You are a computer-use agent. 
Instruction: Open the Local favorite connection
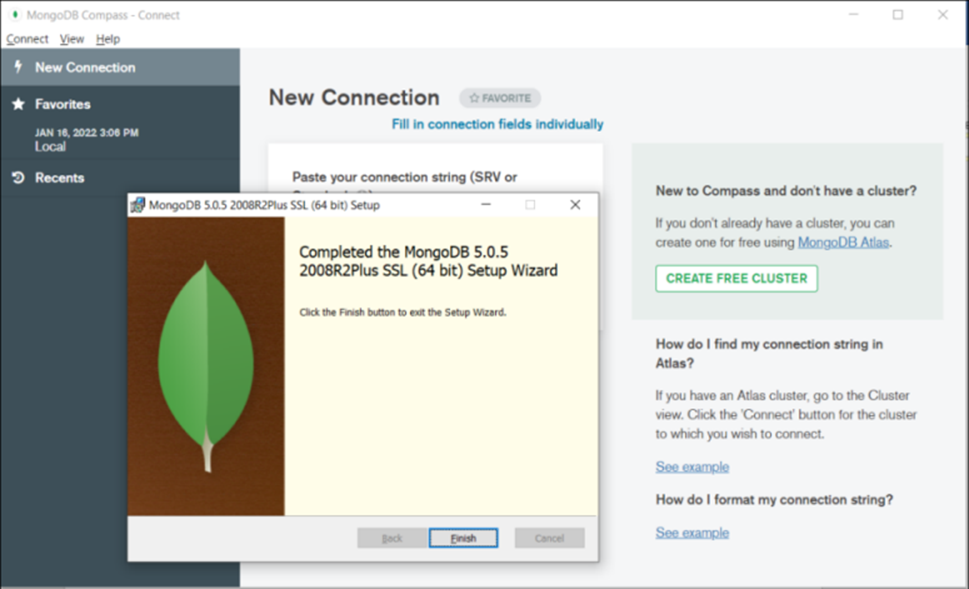coord(50,146)
